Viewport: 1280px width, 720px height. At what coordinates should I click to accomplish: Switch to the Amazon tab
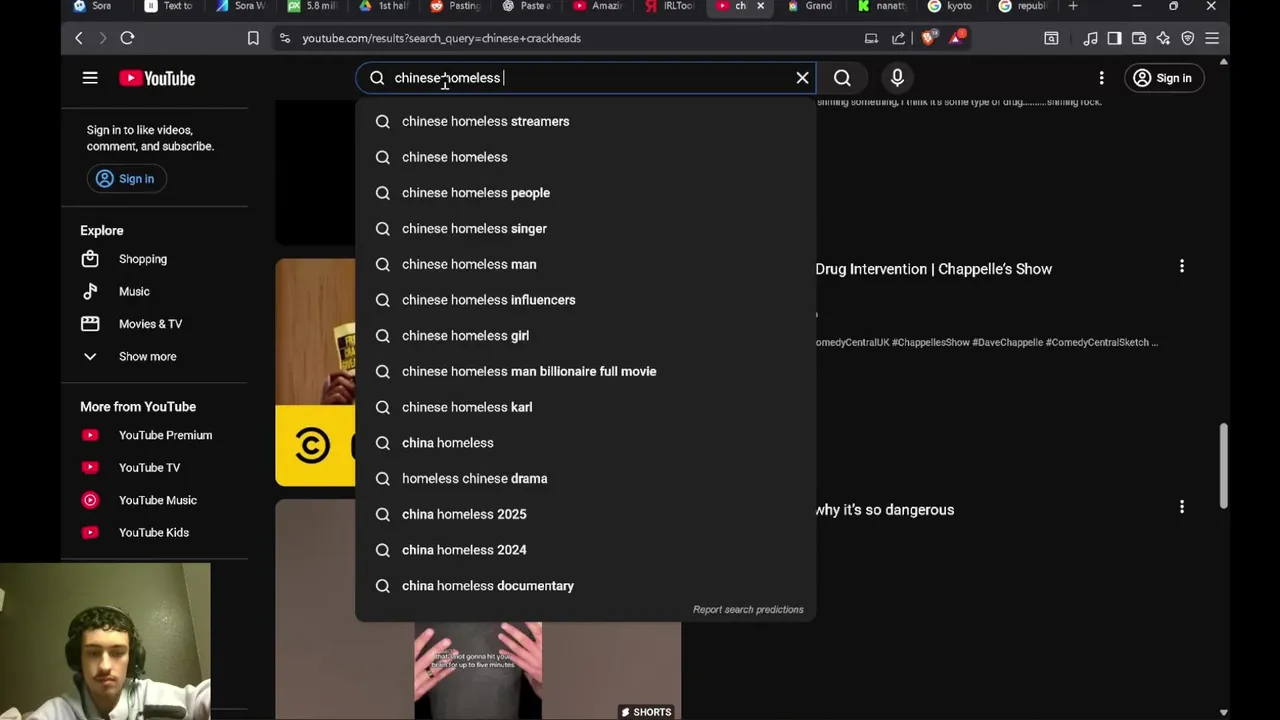pyautogui.click(x=599, y=6)
